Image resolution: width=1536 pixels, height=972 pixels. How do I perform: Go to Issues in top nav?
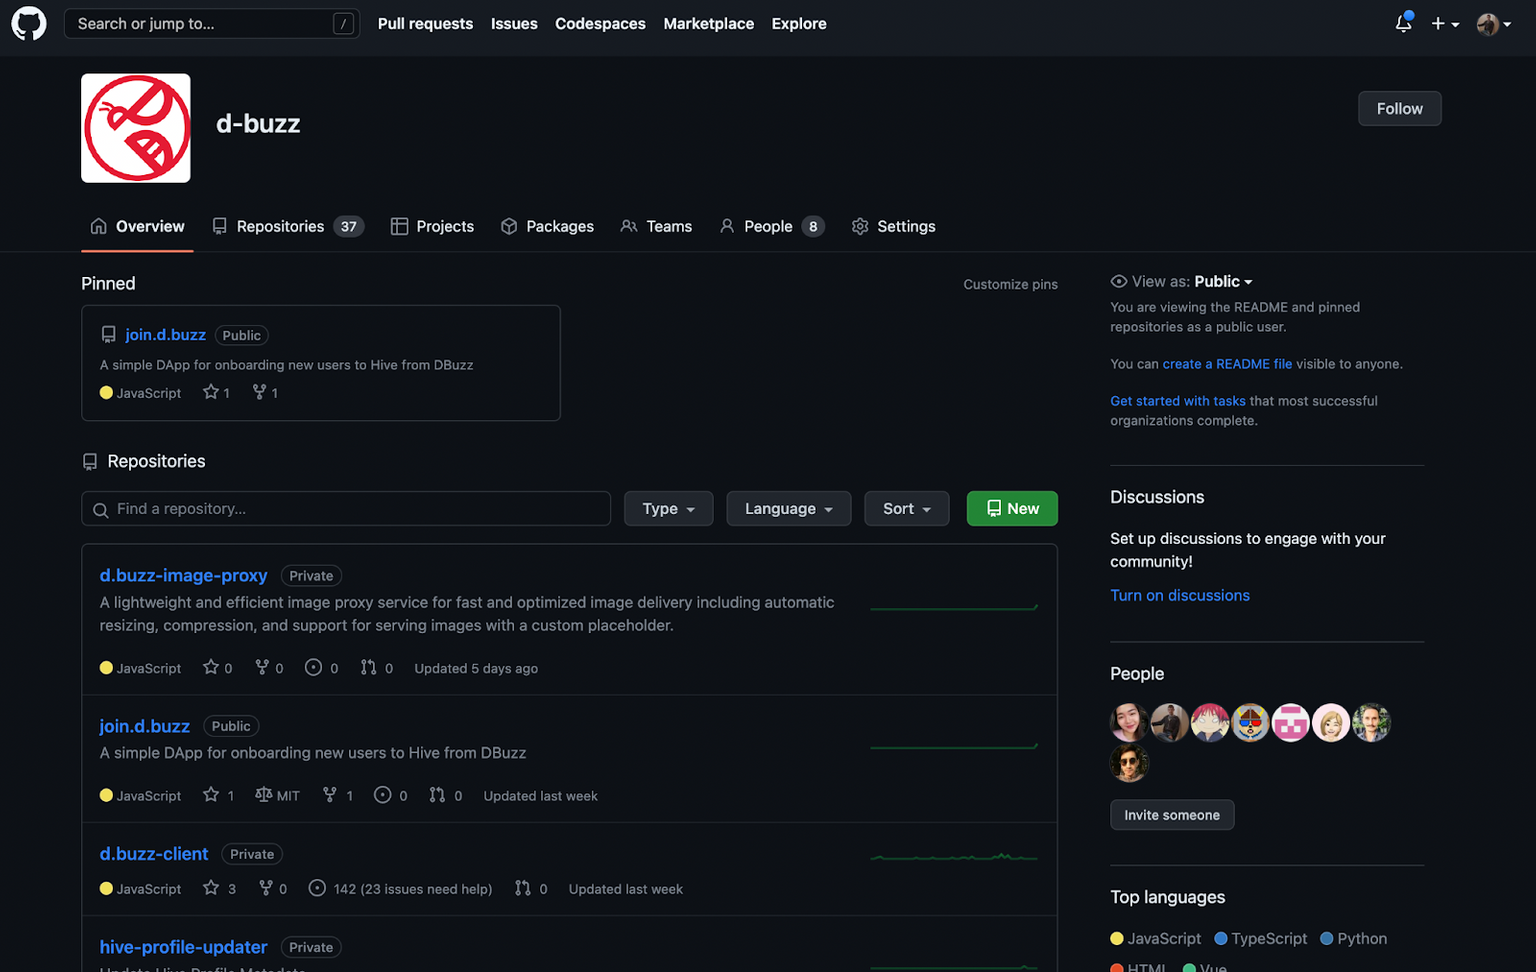tap(514, 24)
